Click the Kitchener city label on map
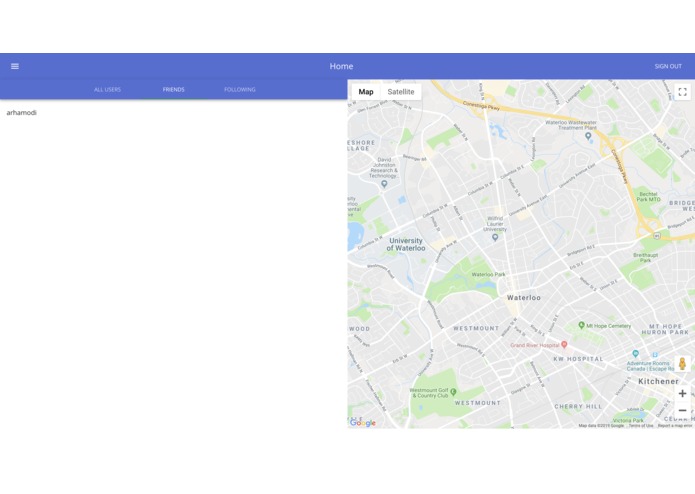The height and width of the screenshot is (494, 695). [658, 381]
